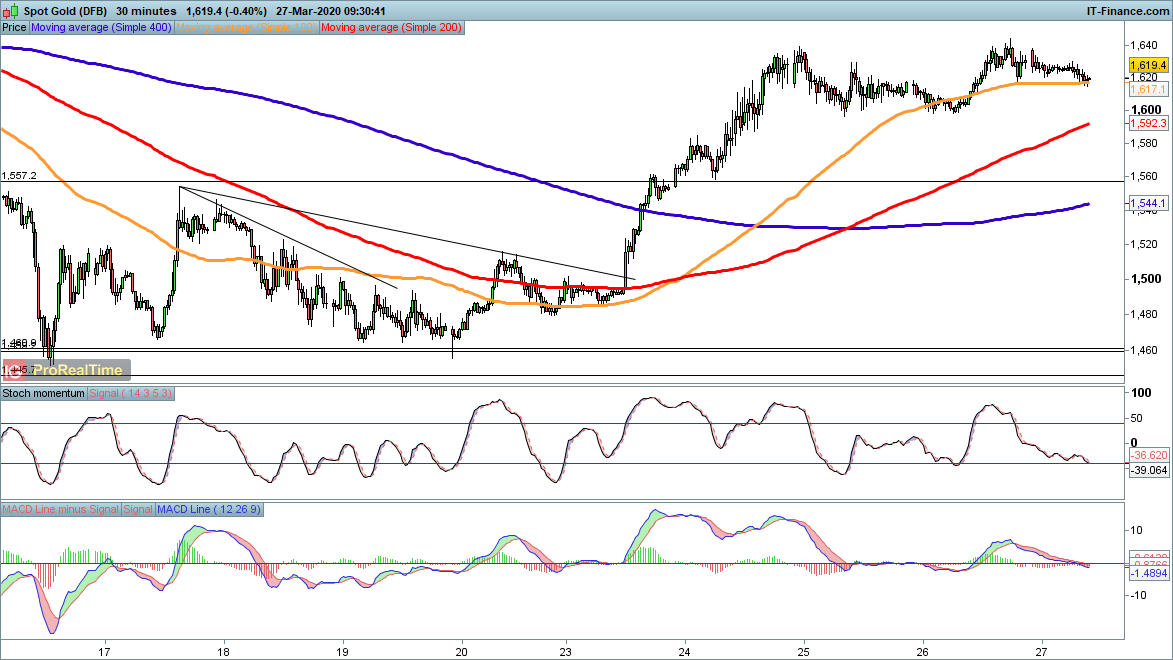Click date 23 on the time axis
1173x660 pixels.
click(566, 652)
